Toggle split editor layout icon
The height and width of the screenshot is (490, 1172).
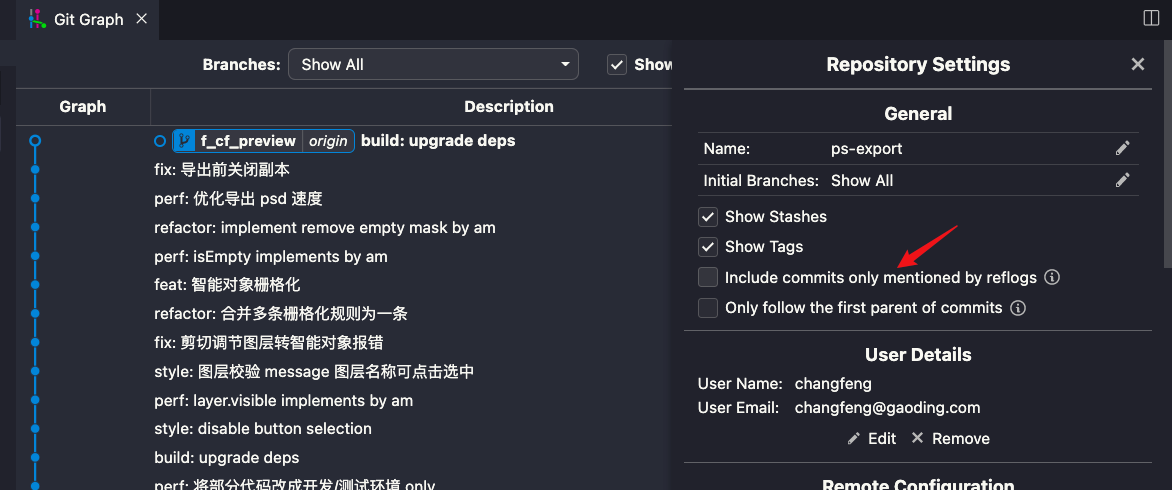tap(1151, 18)
